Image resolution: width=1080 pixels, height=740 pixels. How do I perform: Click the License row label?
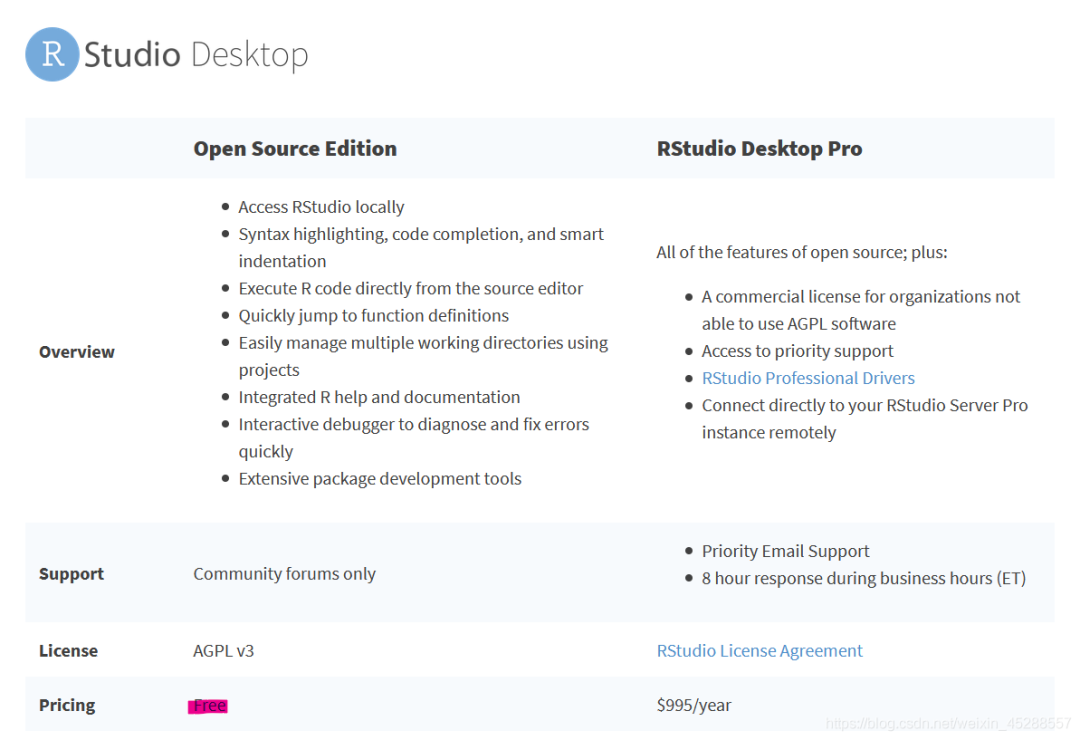(x=68, y=651)
